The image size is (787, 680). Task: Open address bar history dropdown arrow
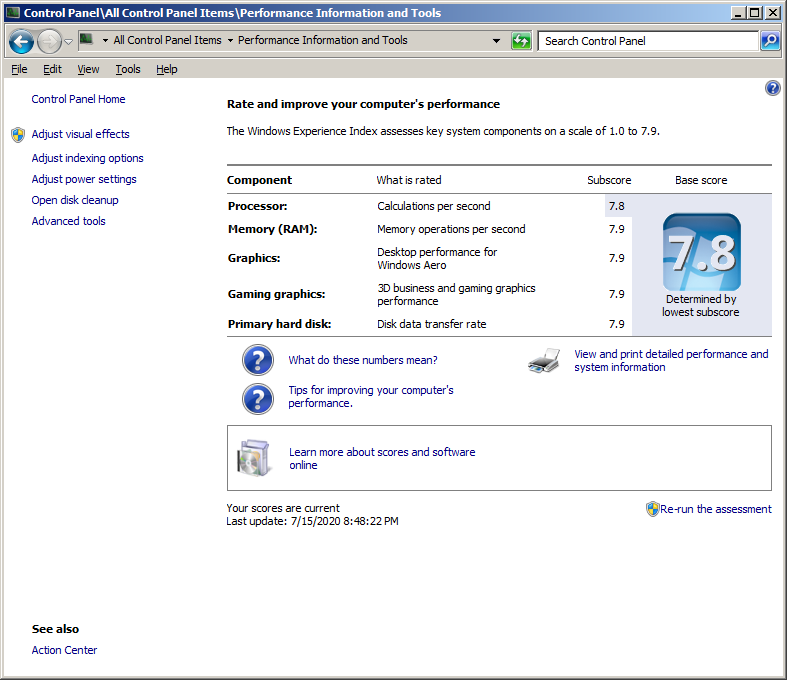tap(496, 41)
